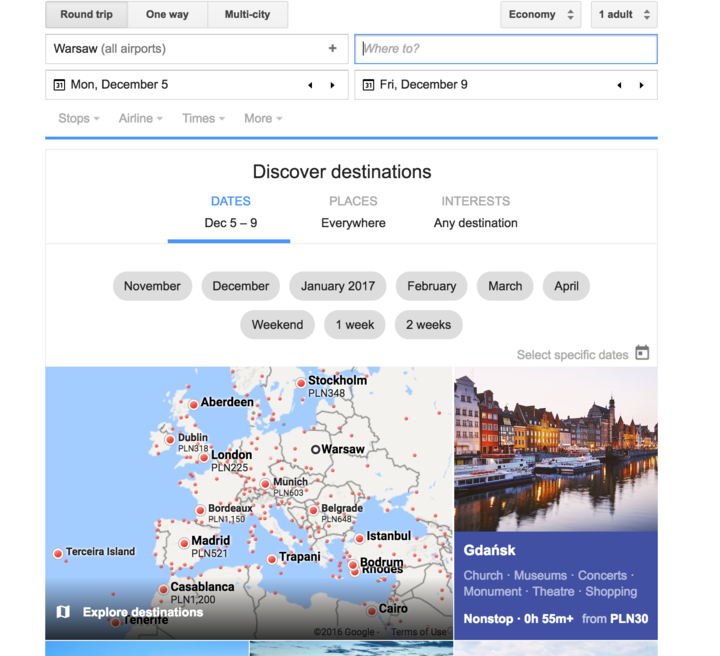Click the Stockholm map marker
The image size is (720, 656).
(x=301, y=382)
